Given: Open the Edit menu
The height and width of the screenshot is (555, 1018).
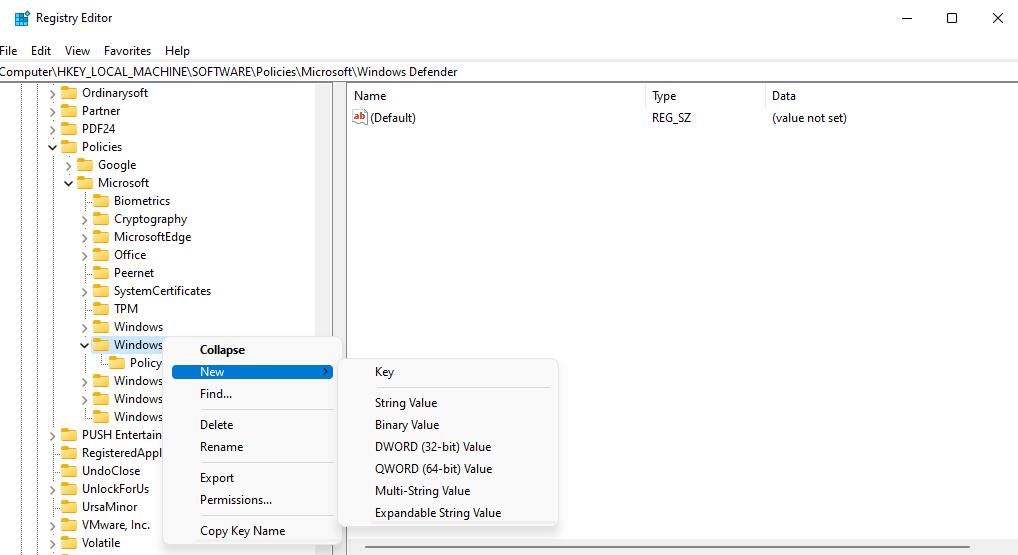Looking at the screenshot, I should (41, 51).
